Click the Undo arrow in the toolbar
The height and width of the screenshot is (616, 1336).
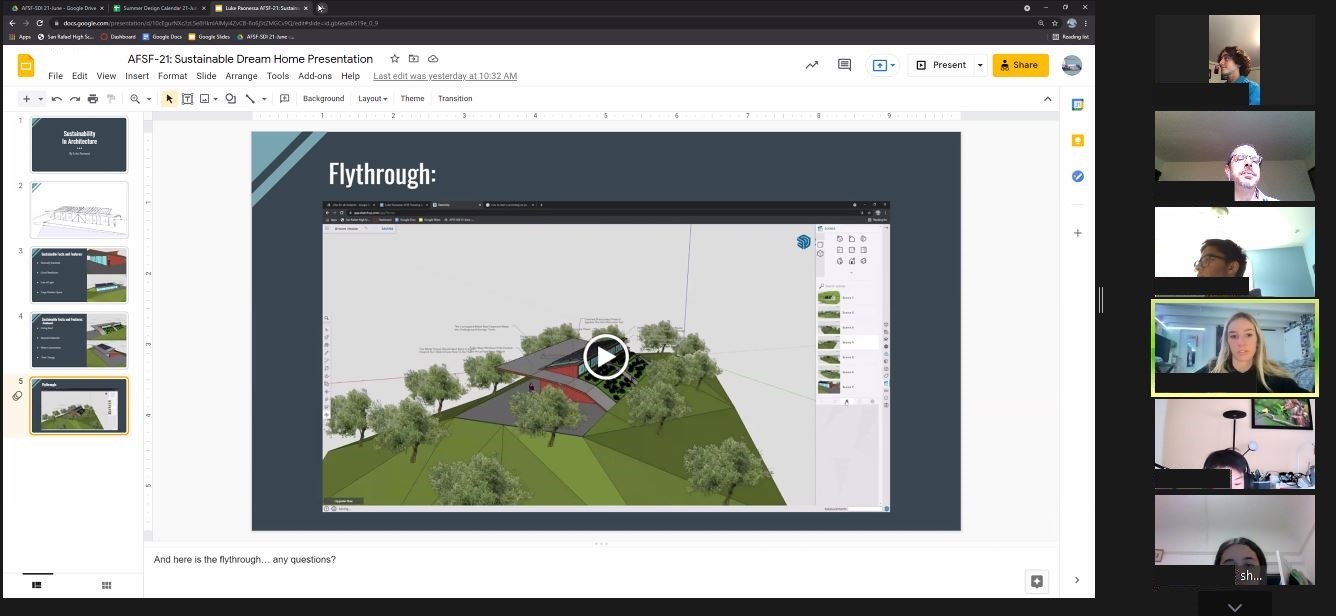pyautogui.click(x=57, y=99)
